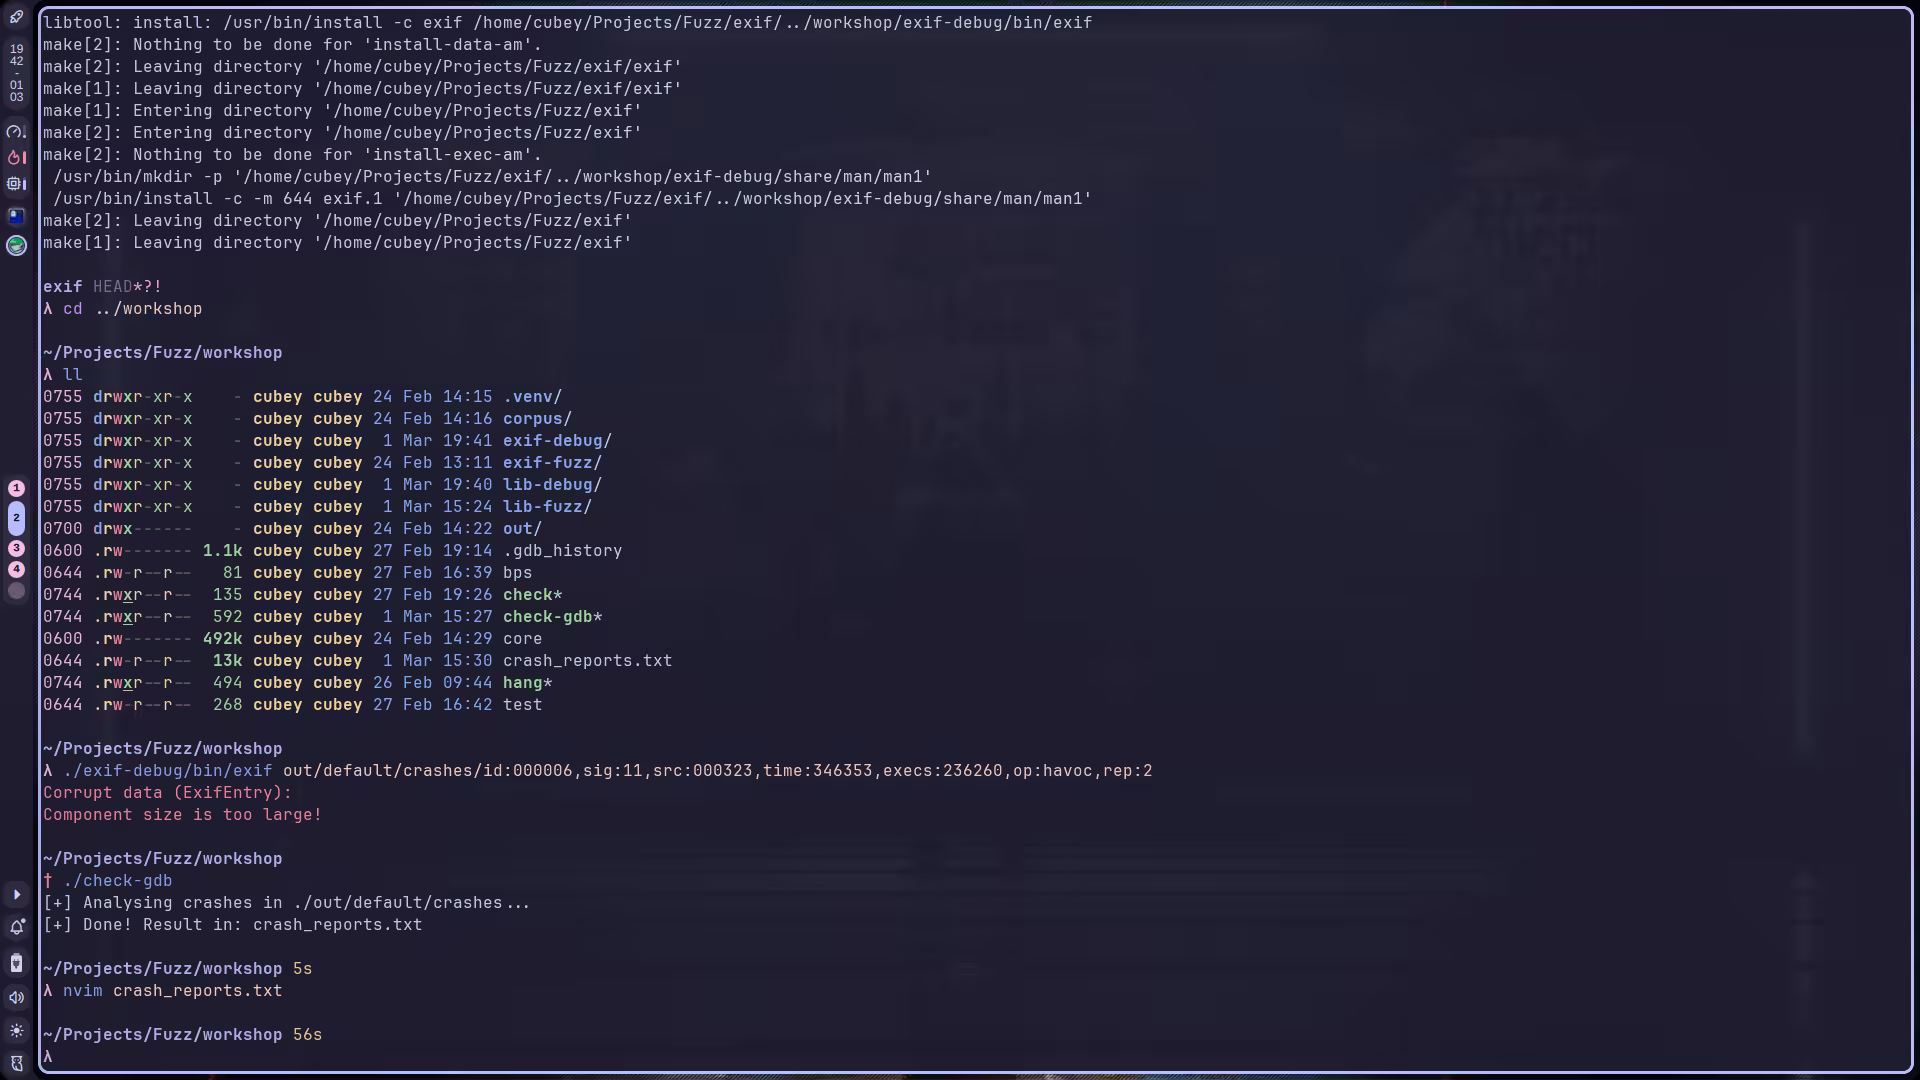Click the blue window tray icon

tap(16, 215)
